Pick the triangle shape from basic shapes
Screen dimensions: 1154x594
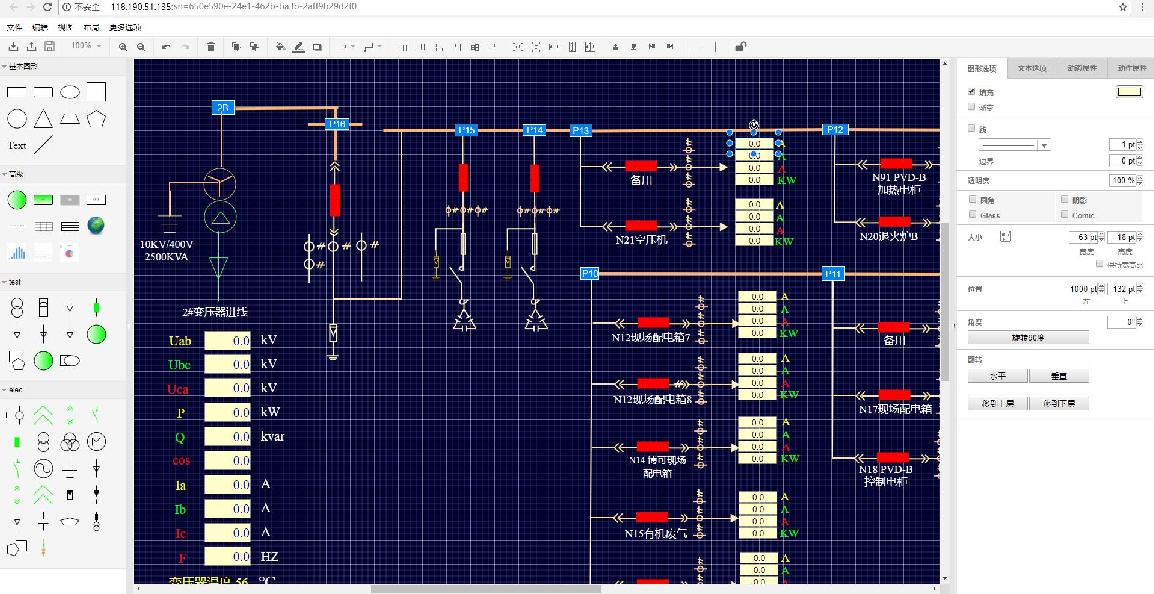[43, 120]
